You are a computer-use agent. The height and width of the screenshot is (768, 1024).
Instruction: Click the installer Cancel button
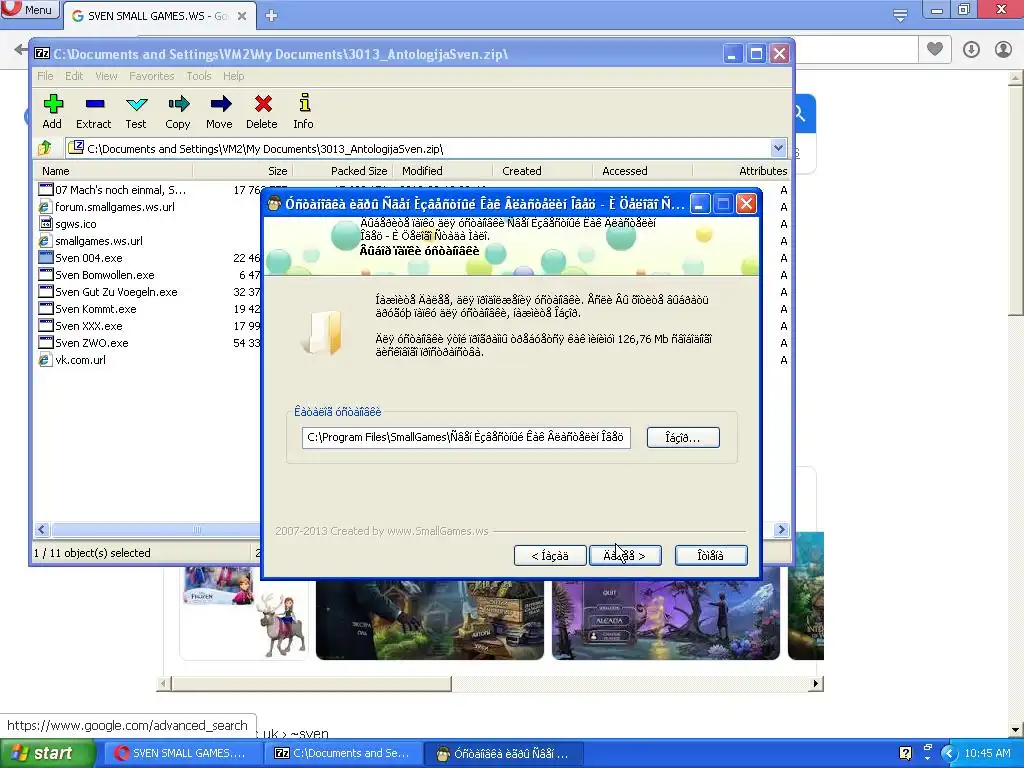coord(711,556)
